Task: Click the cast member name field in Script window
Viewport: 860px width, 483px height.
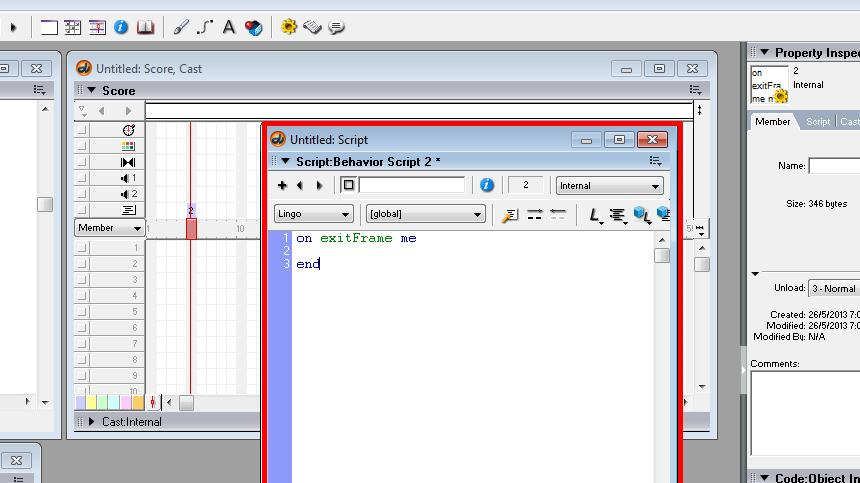Action: (412, 185)
